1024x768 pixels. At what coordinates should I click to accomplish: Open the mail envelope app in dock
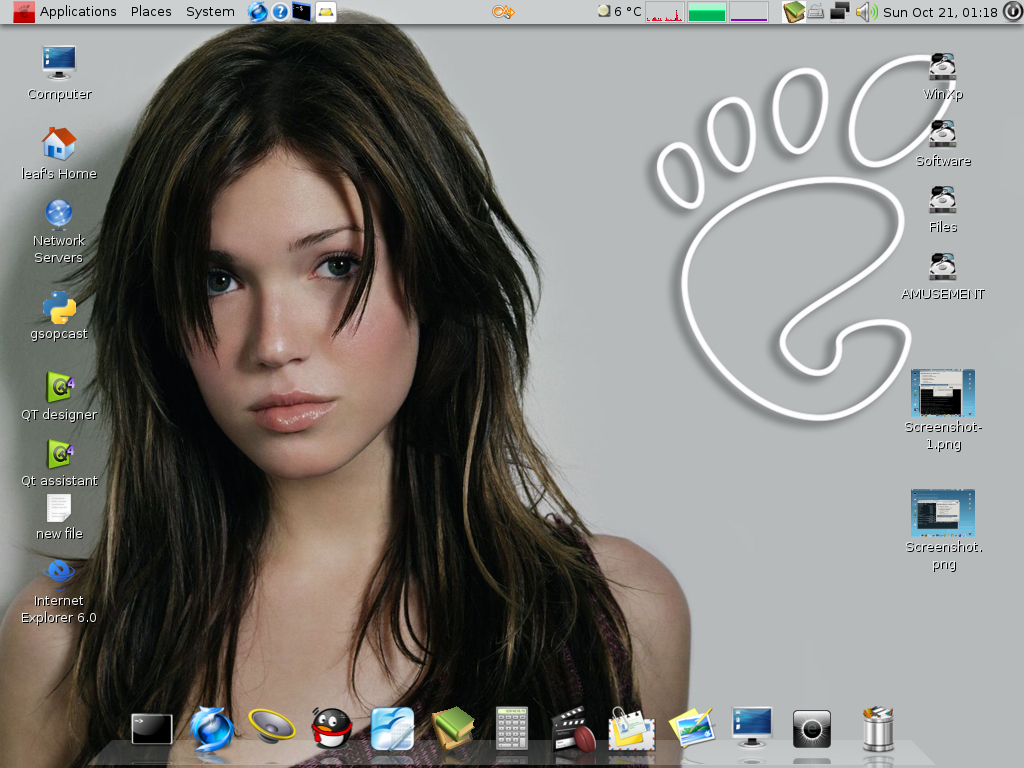pyautogui.click(x=632, y=729)
